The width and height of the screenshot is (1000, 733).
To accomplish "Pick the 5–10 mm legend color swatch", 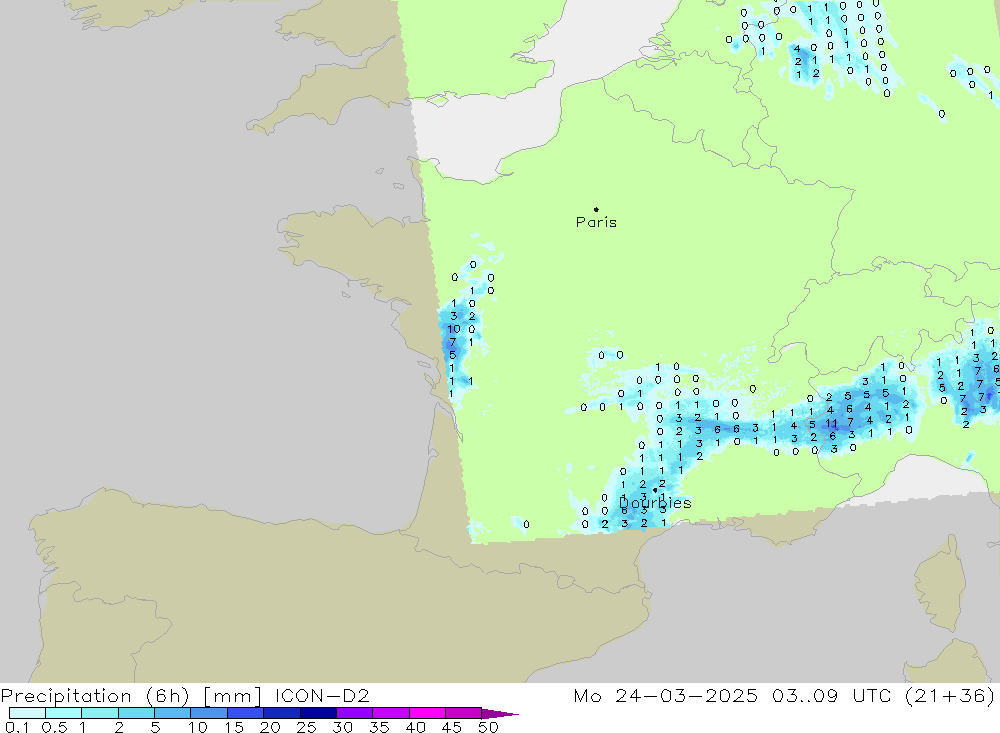I will click(x=172, y=713).
